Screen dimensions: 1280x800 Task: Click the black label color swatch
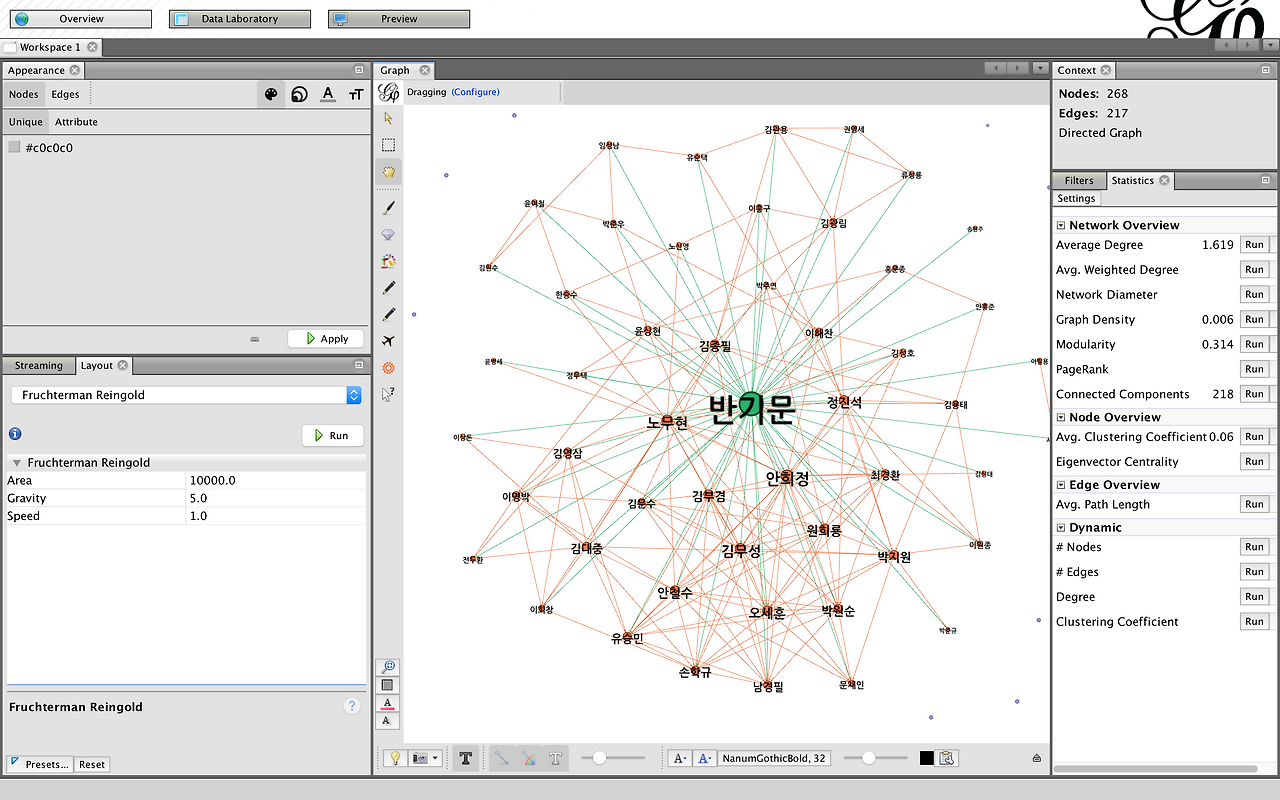[x=927, y=758]
